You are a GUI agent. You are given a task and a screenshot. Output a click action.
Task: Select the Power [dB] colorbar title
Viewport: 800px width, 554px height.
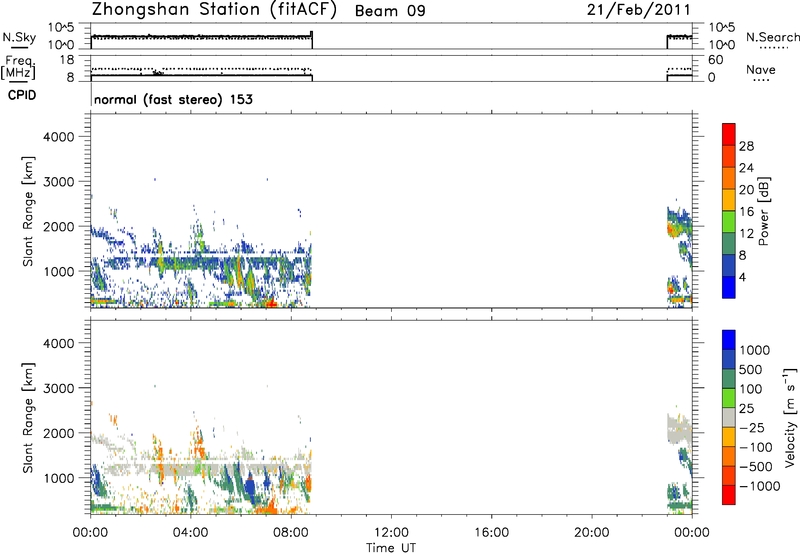(763, 211)
